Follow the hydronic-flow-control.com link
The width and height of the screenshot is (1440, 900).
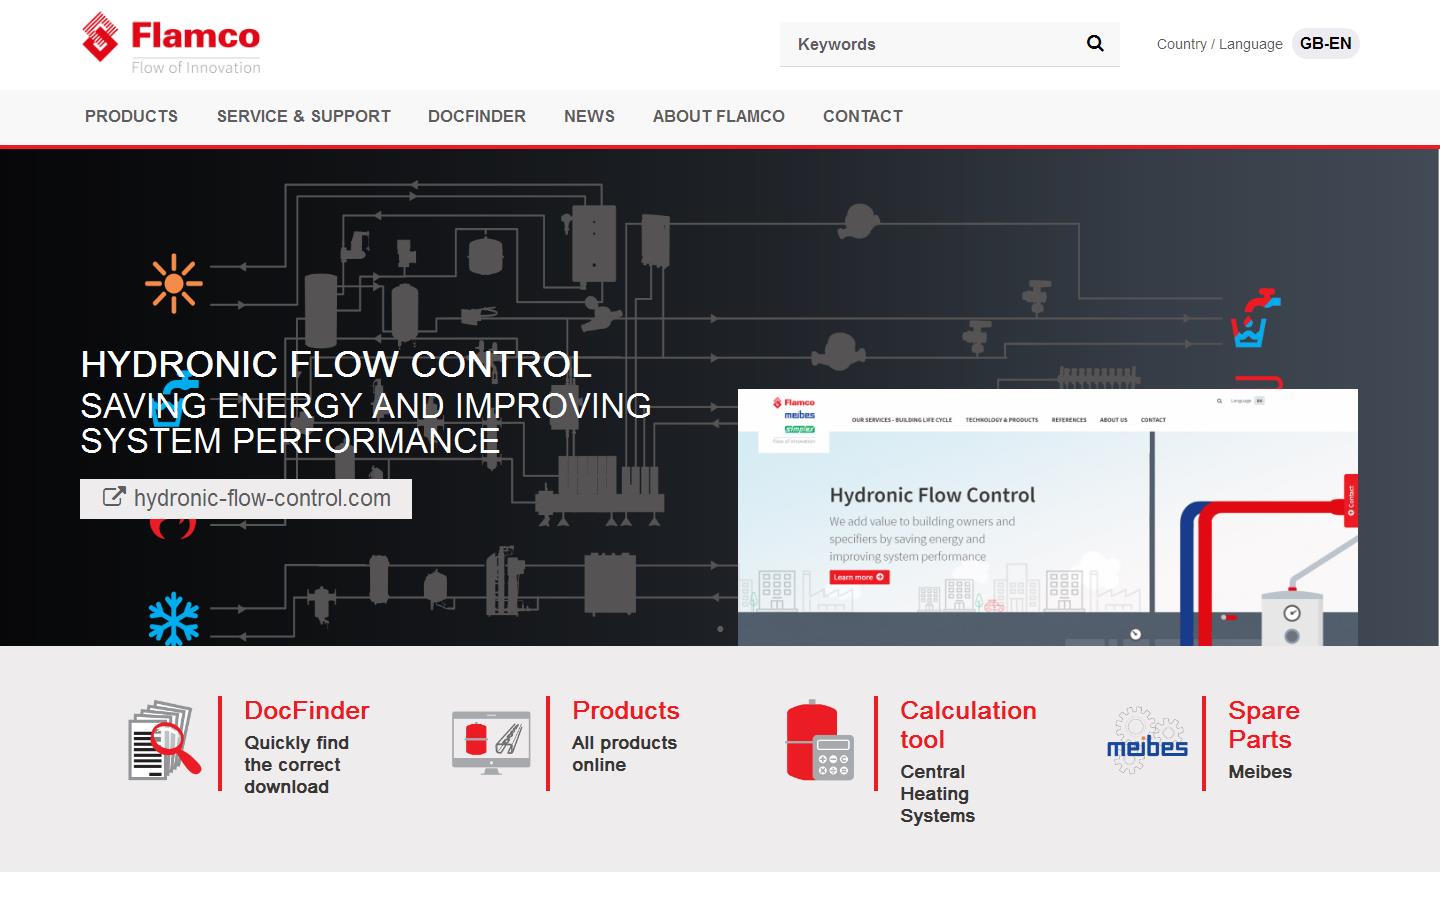coord(264,497)
